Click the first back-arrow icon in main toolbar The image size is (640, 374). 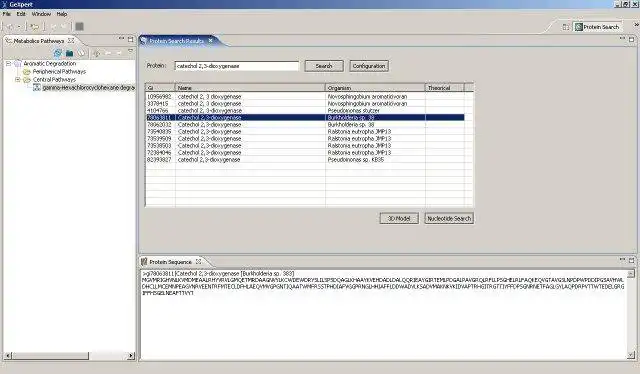(9, 27)
